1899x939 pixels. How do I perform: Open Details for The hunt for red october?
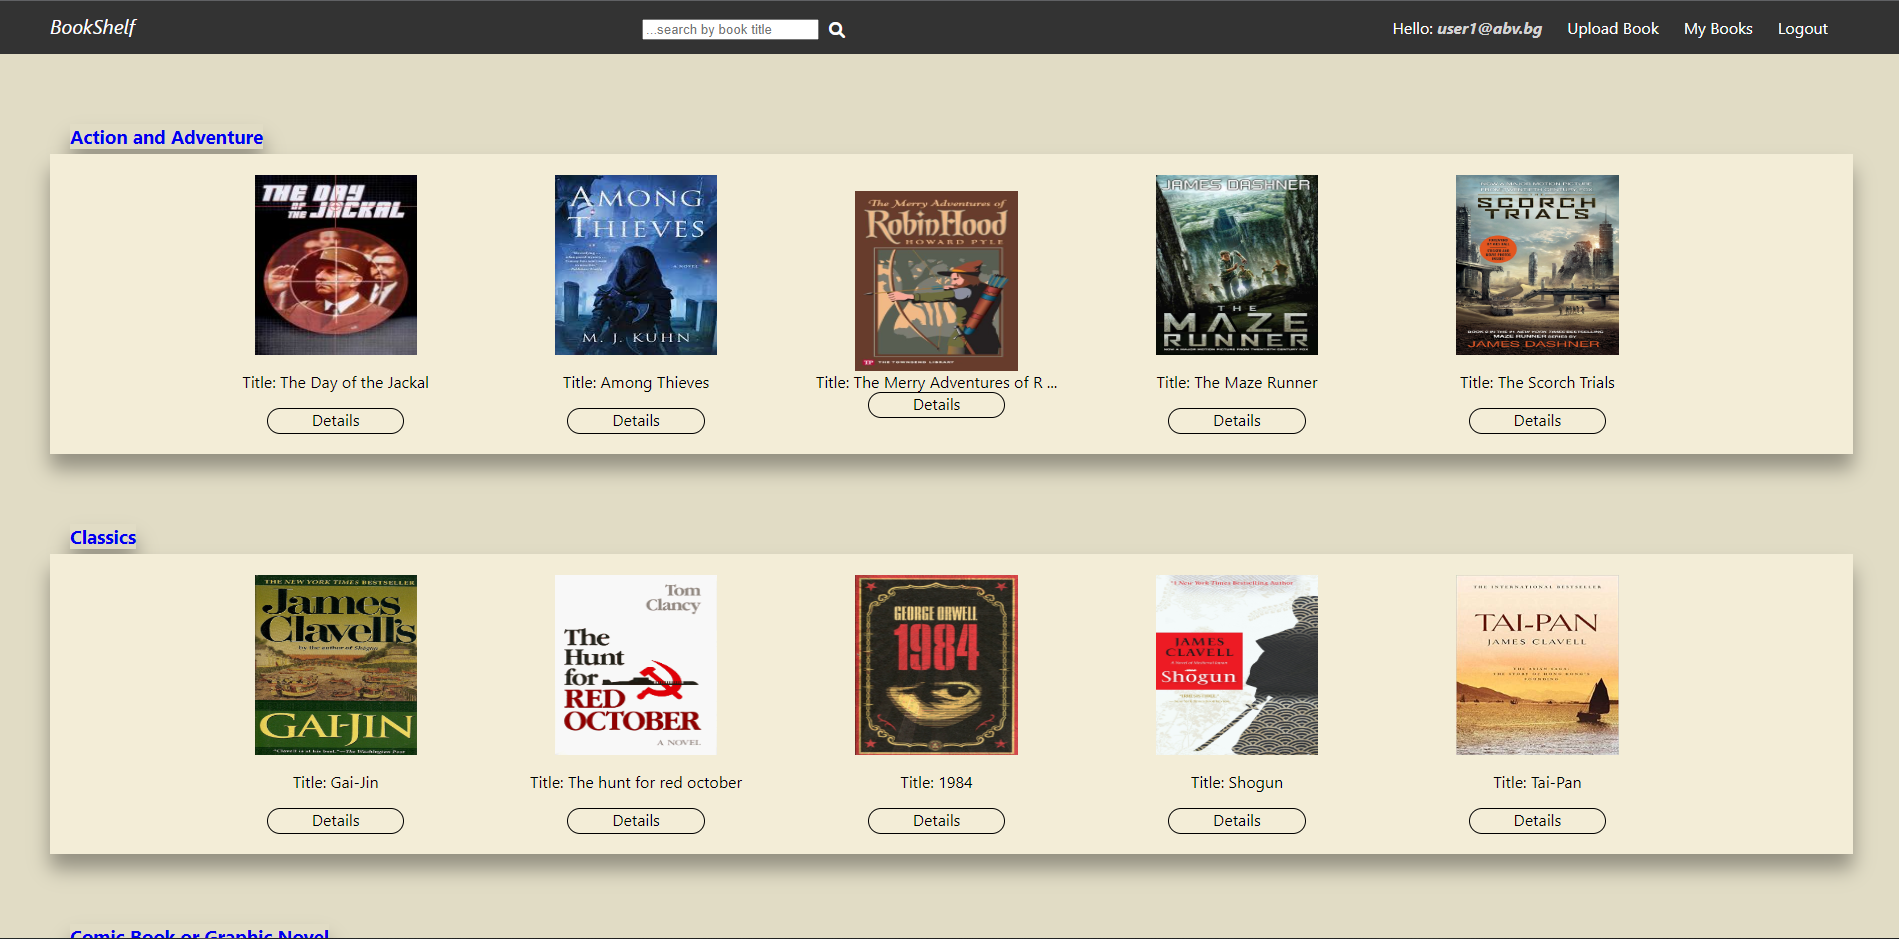click(636, 821)
